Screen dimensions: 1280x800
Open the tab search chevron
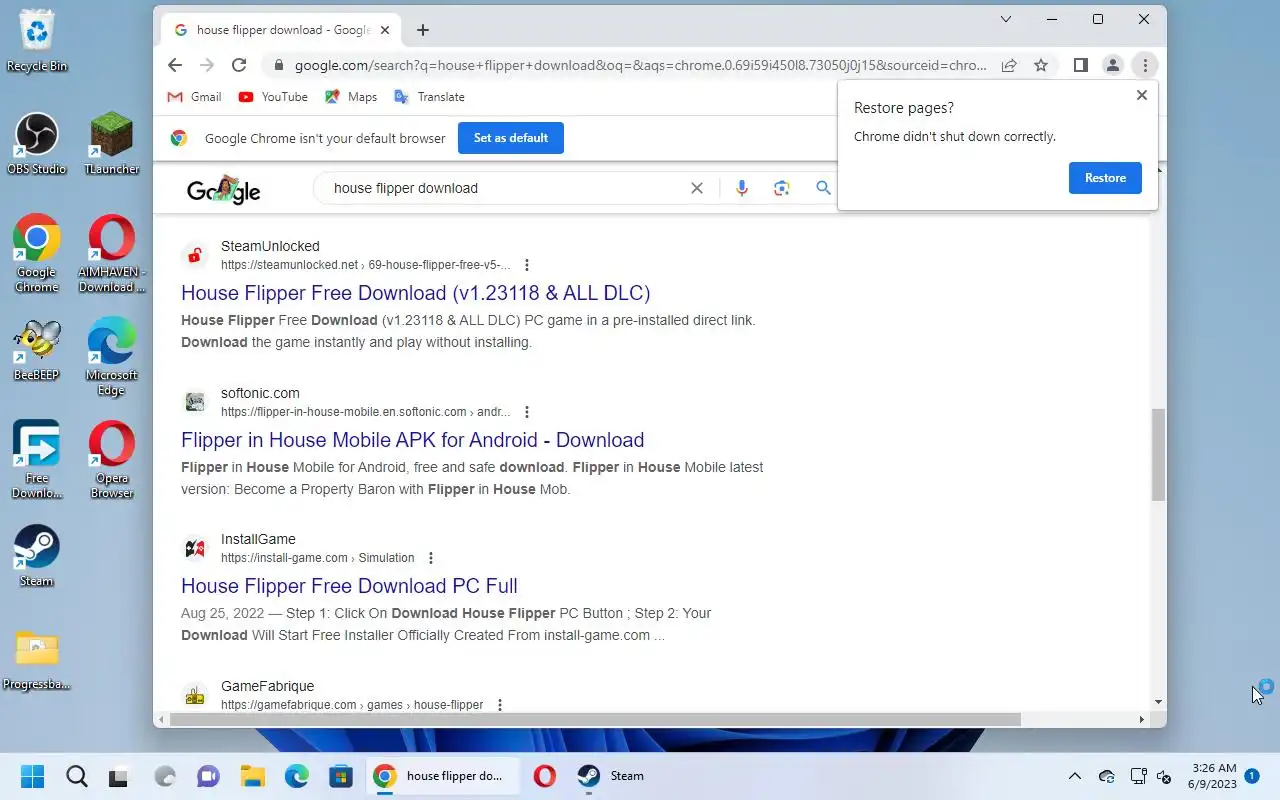[1006, 19]
